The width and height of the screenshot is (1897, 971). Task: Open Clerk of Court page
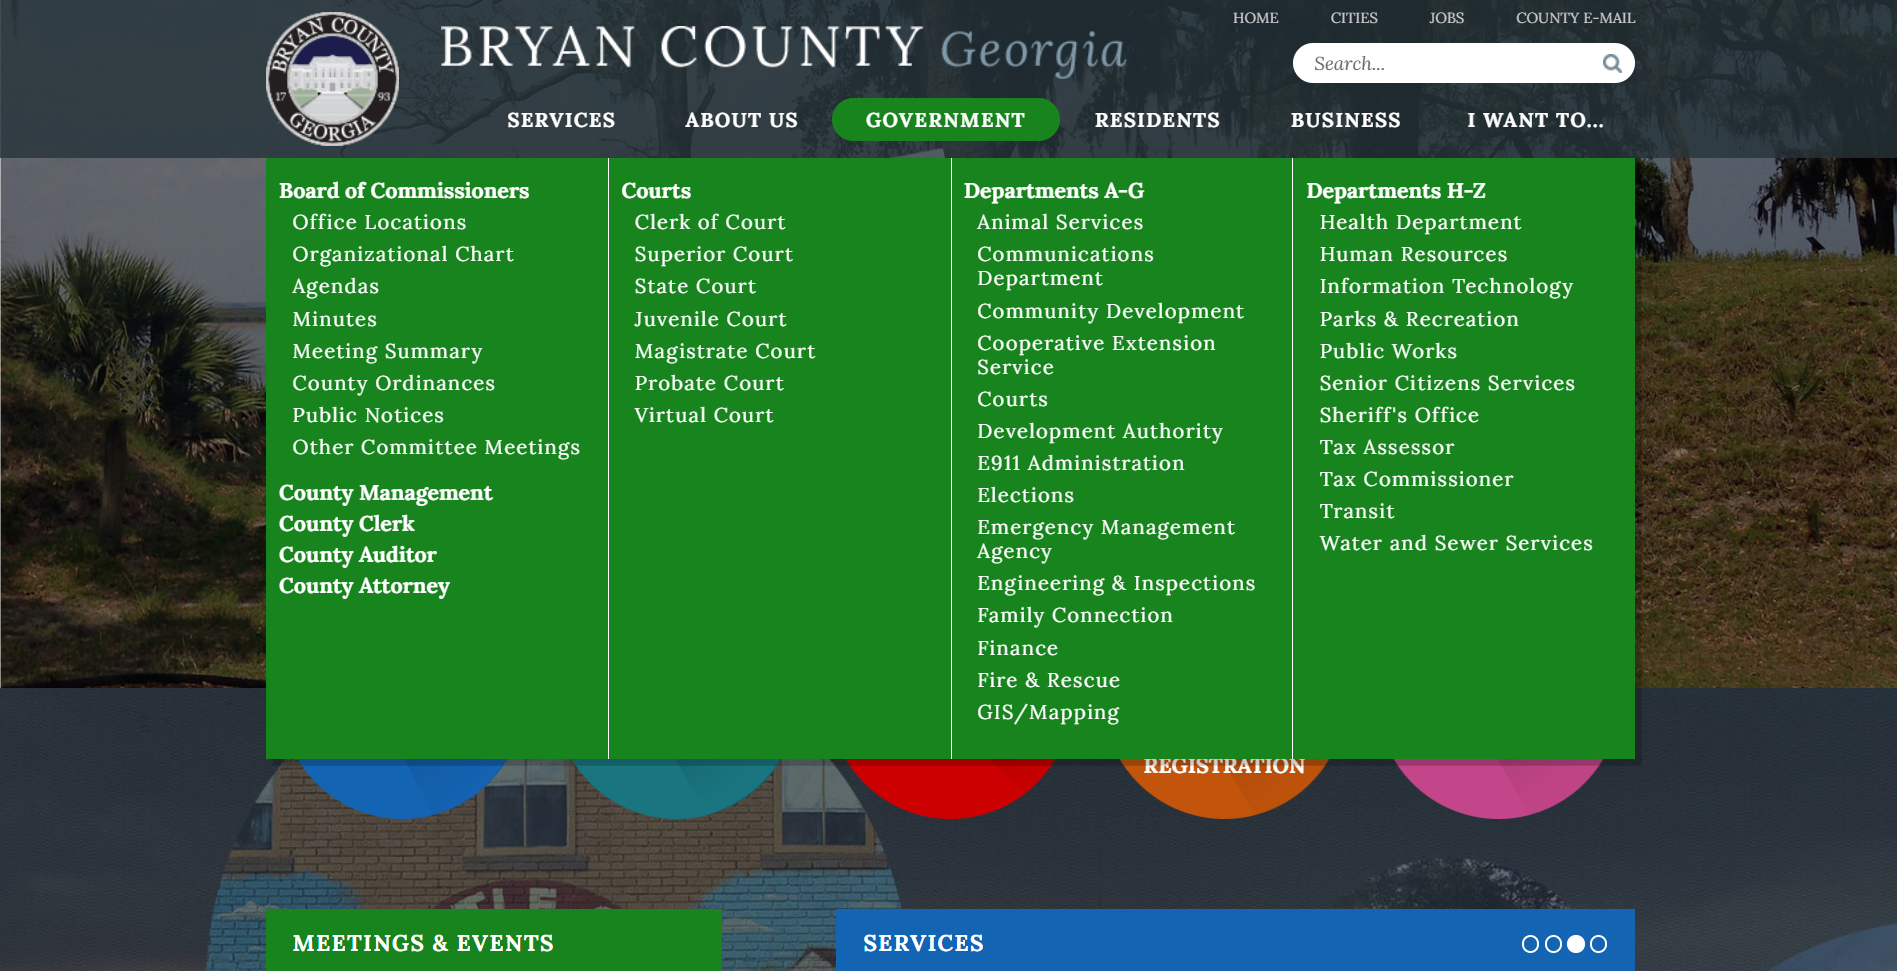click(x=710, y=222)
